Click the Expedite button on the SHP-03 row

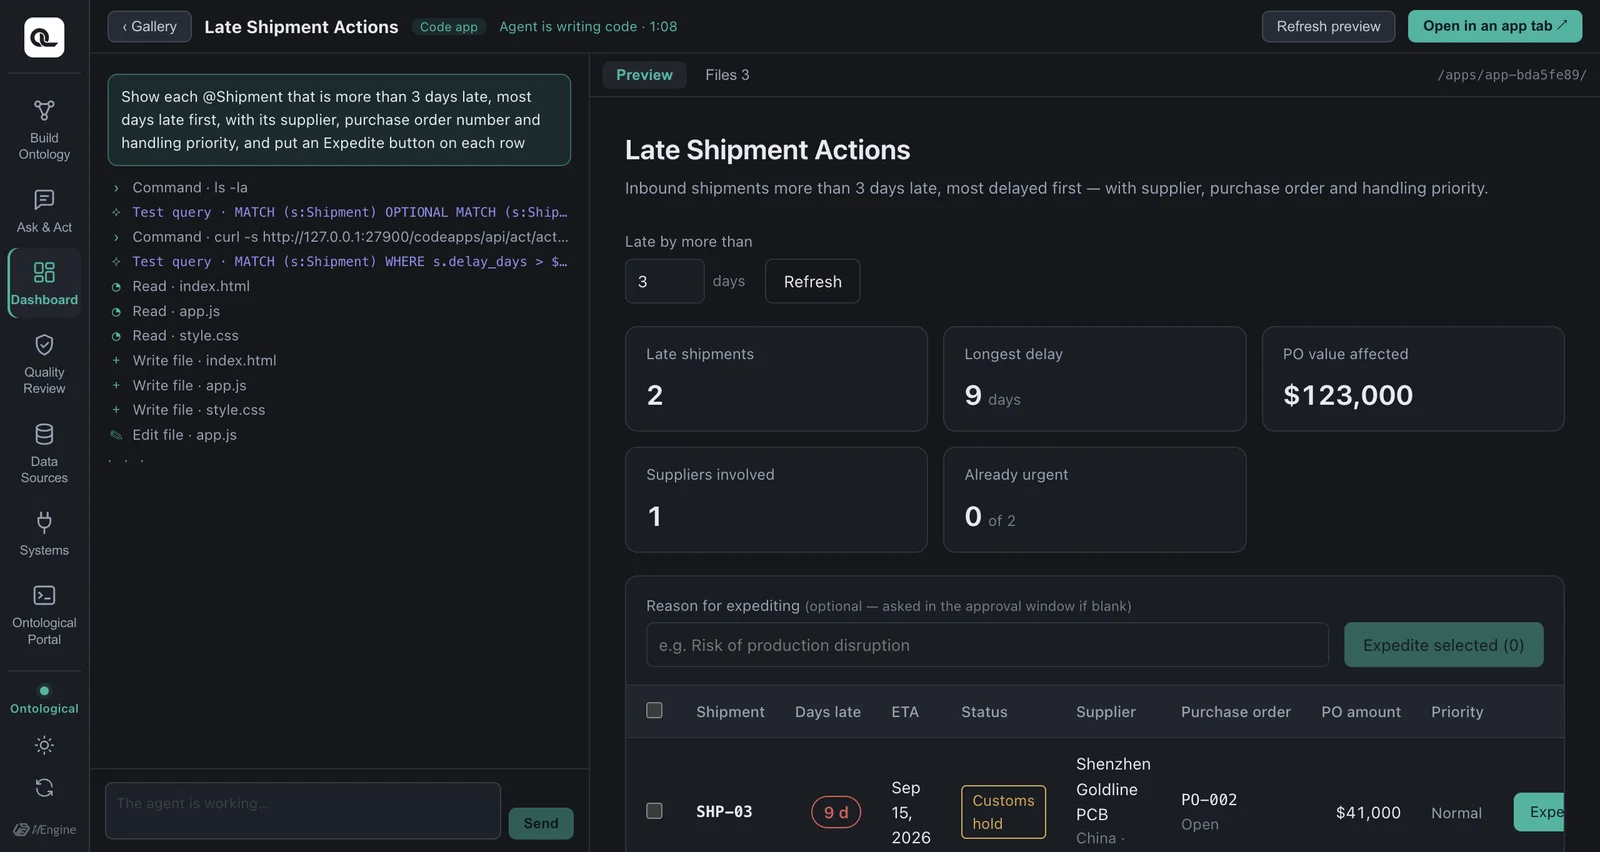pos(1539,812)
